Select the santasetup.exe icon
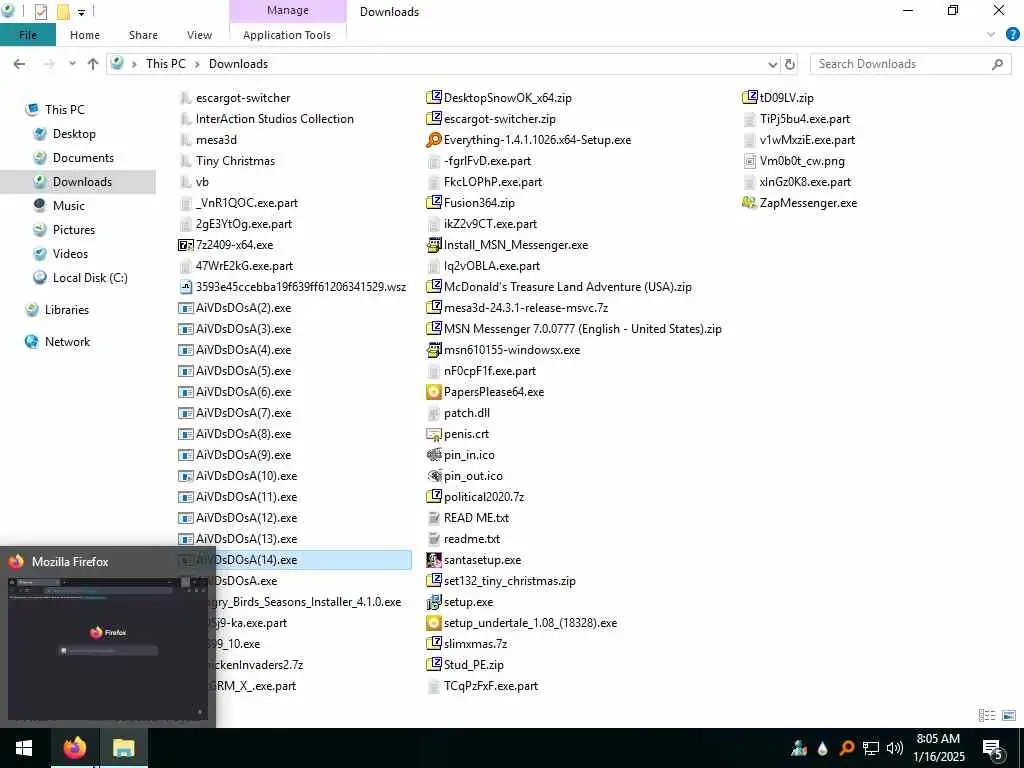1024x768 pixels. pyautogui.click(x=434, y=560)
